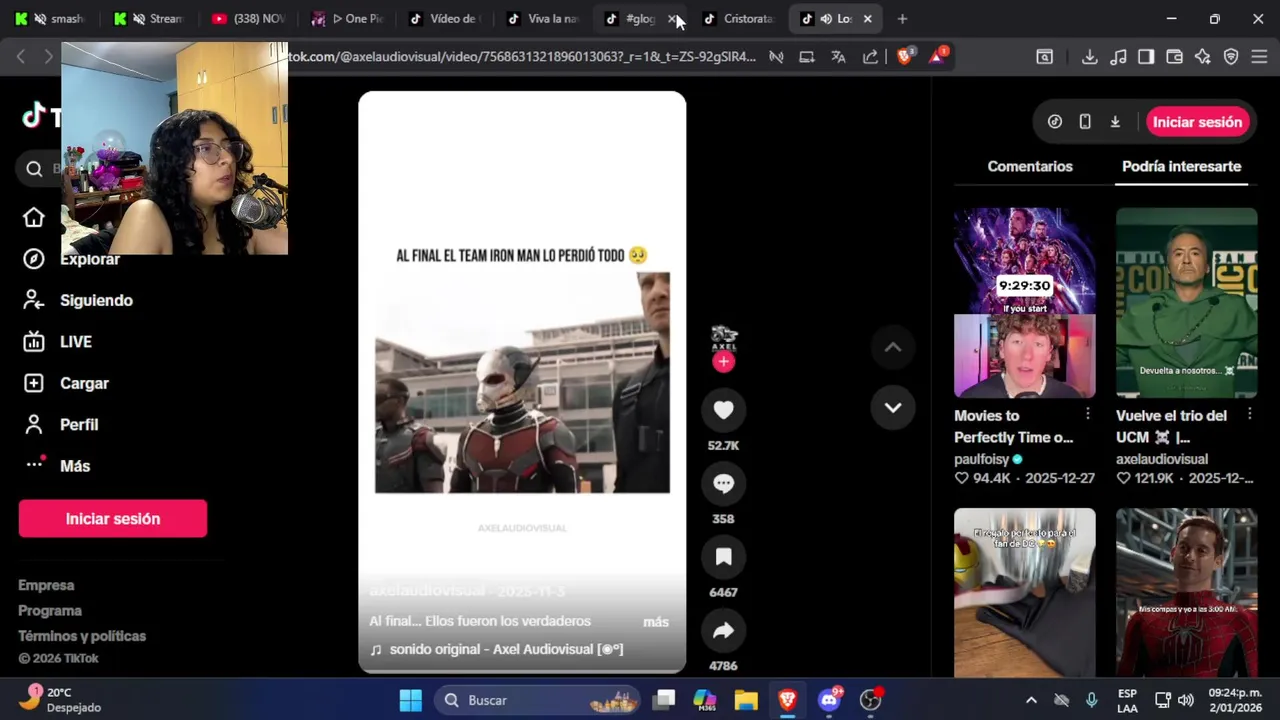Open the taskbar clock 09:24 p.m.
Viewport: 1280px width, 720px height.
(x=1234, y=700)
